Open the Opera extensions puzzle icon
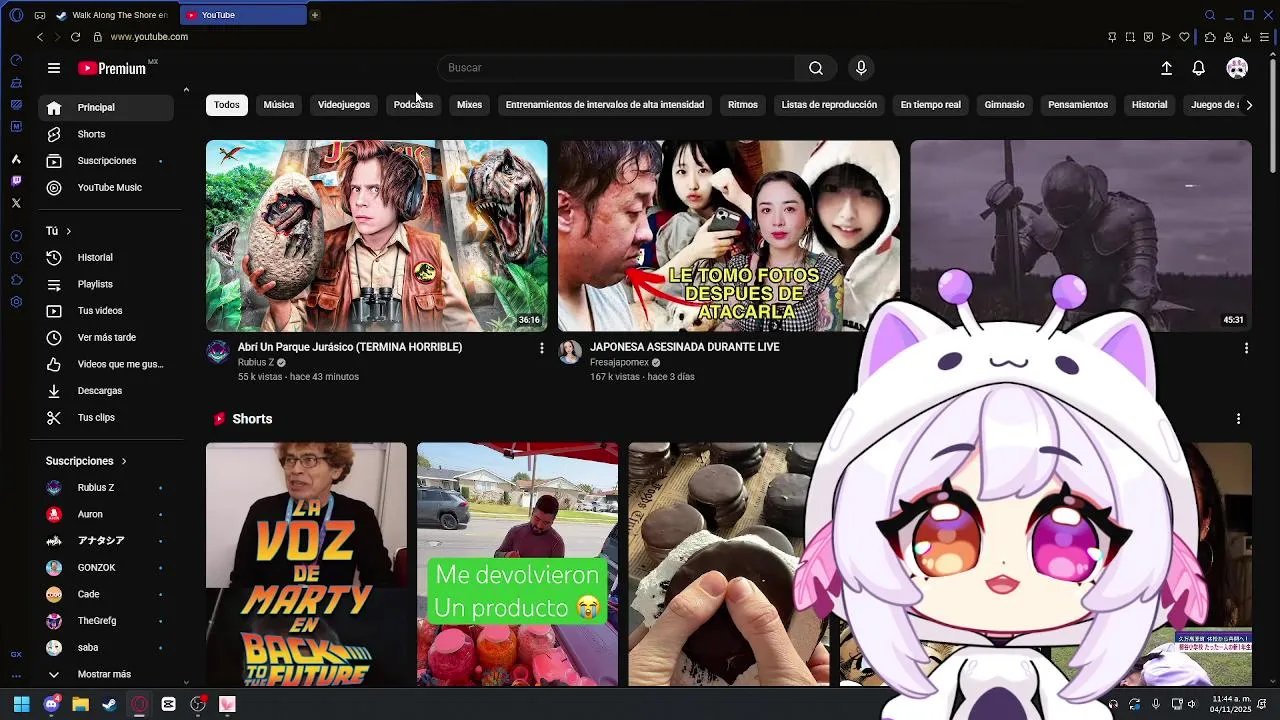Screen dimensions: 1280x720 pyautogui.click(x=1210, y=37)
